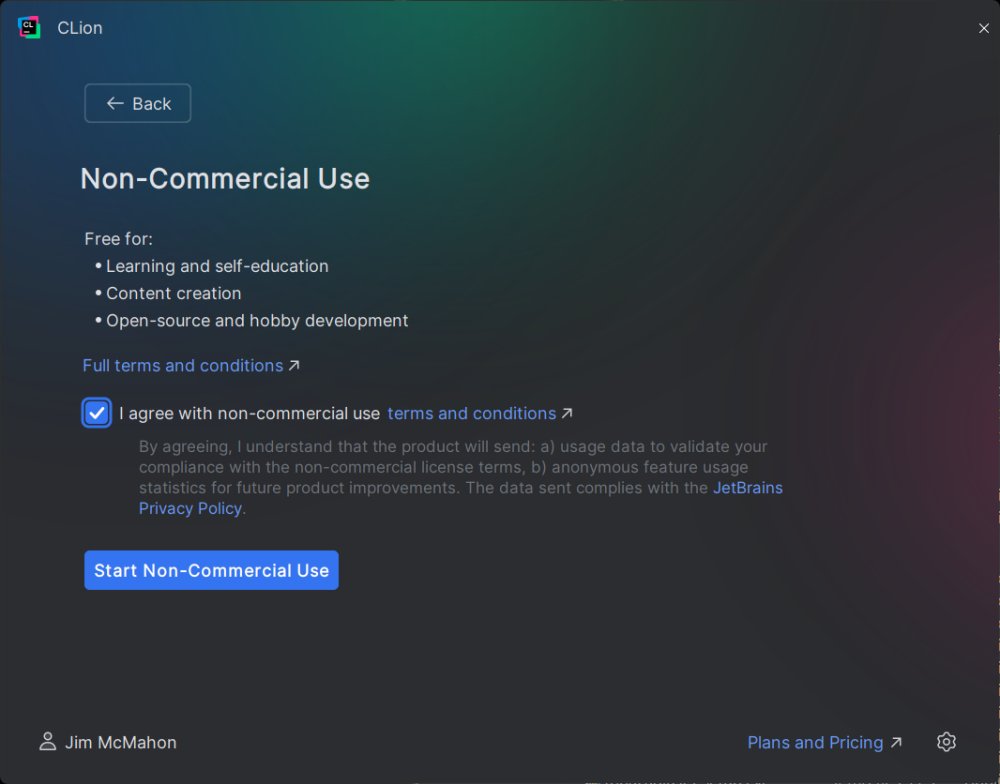Click the left arrow icon inside the Back button
Screen dimensions: 1000x784
click(115, 103)
